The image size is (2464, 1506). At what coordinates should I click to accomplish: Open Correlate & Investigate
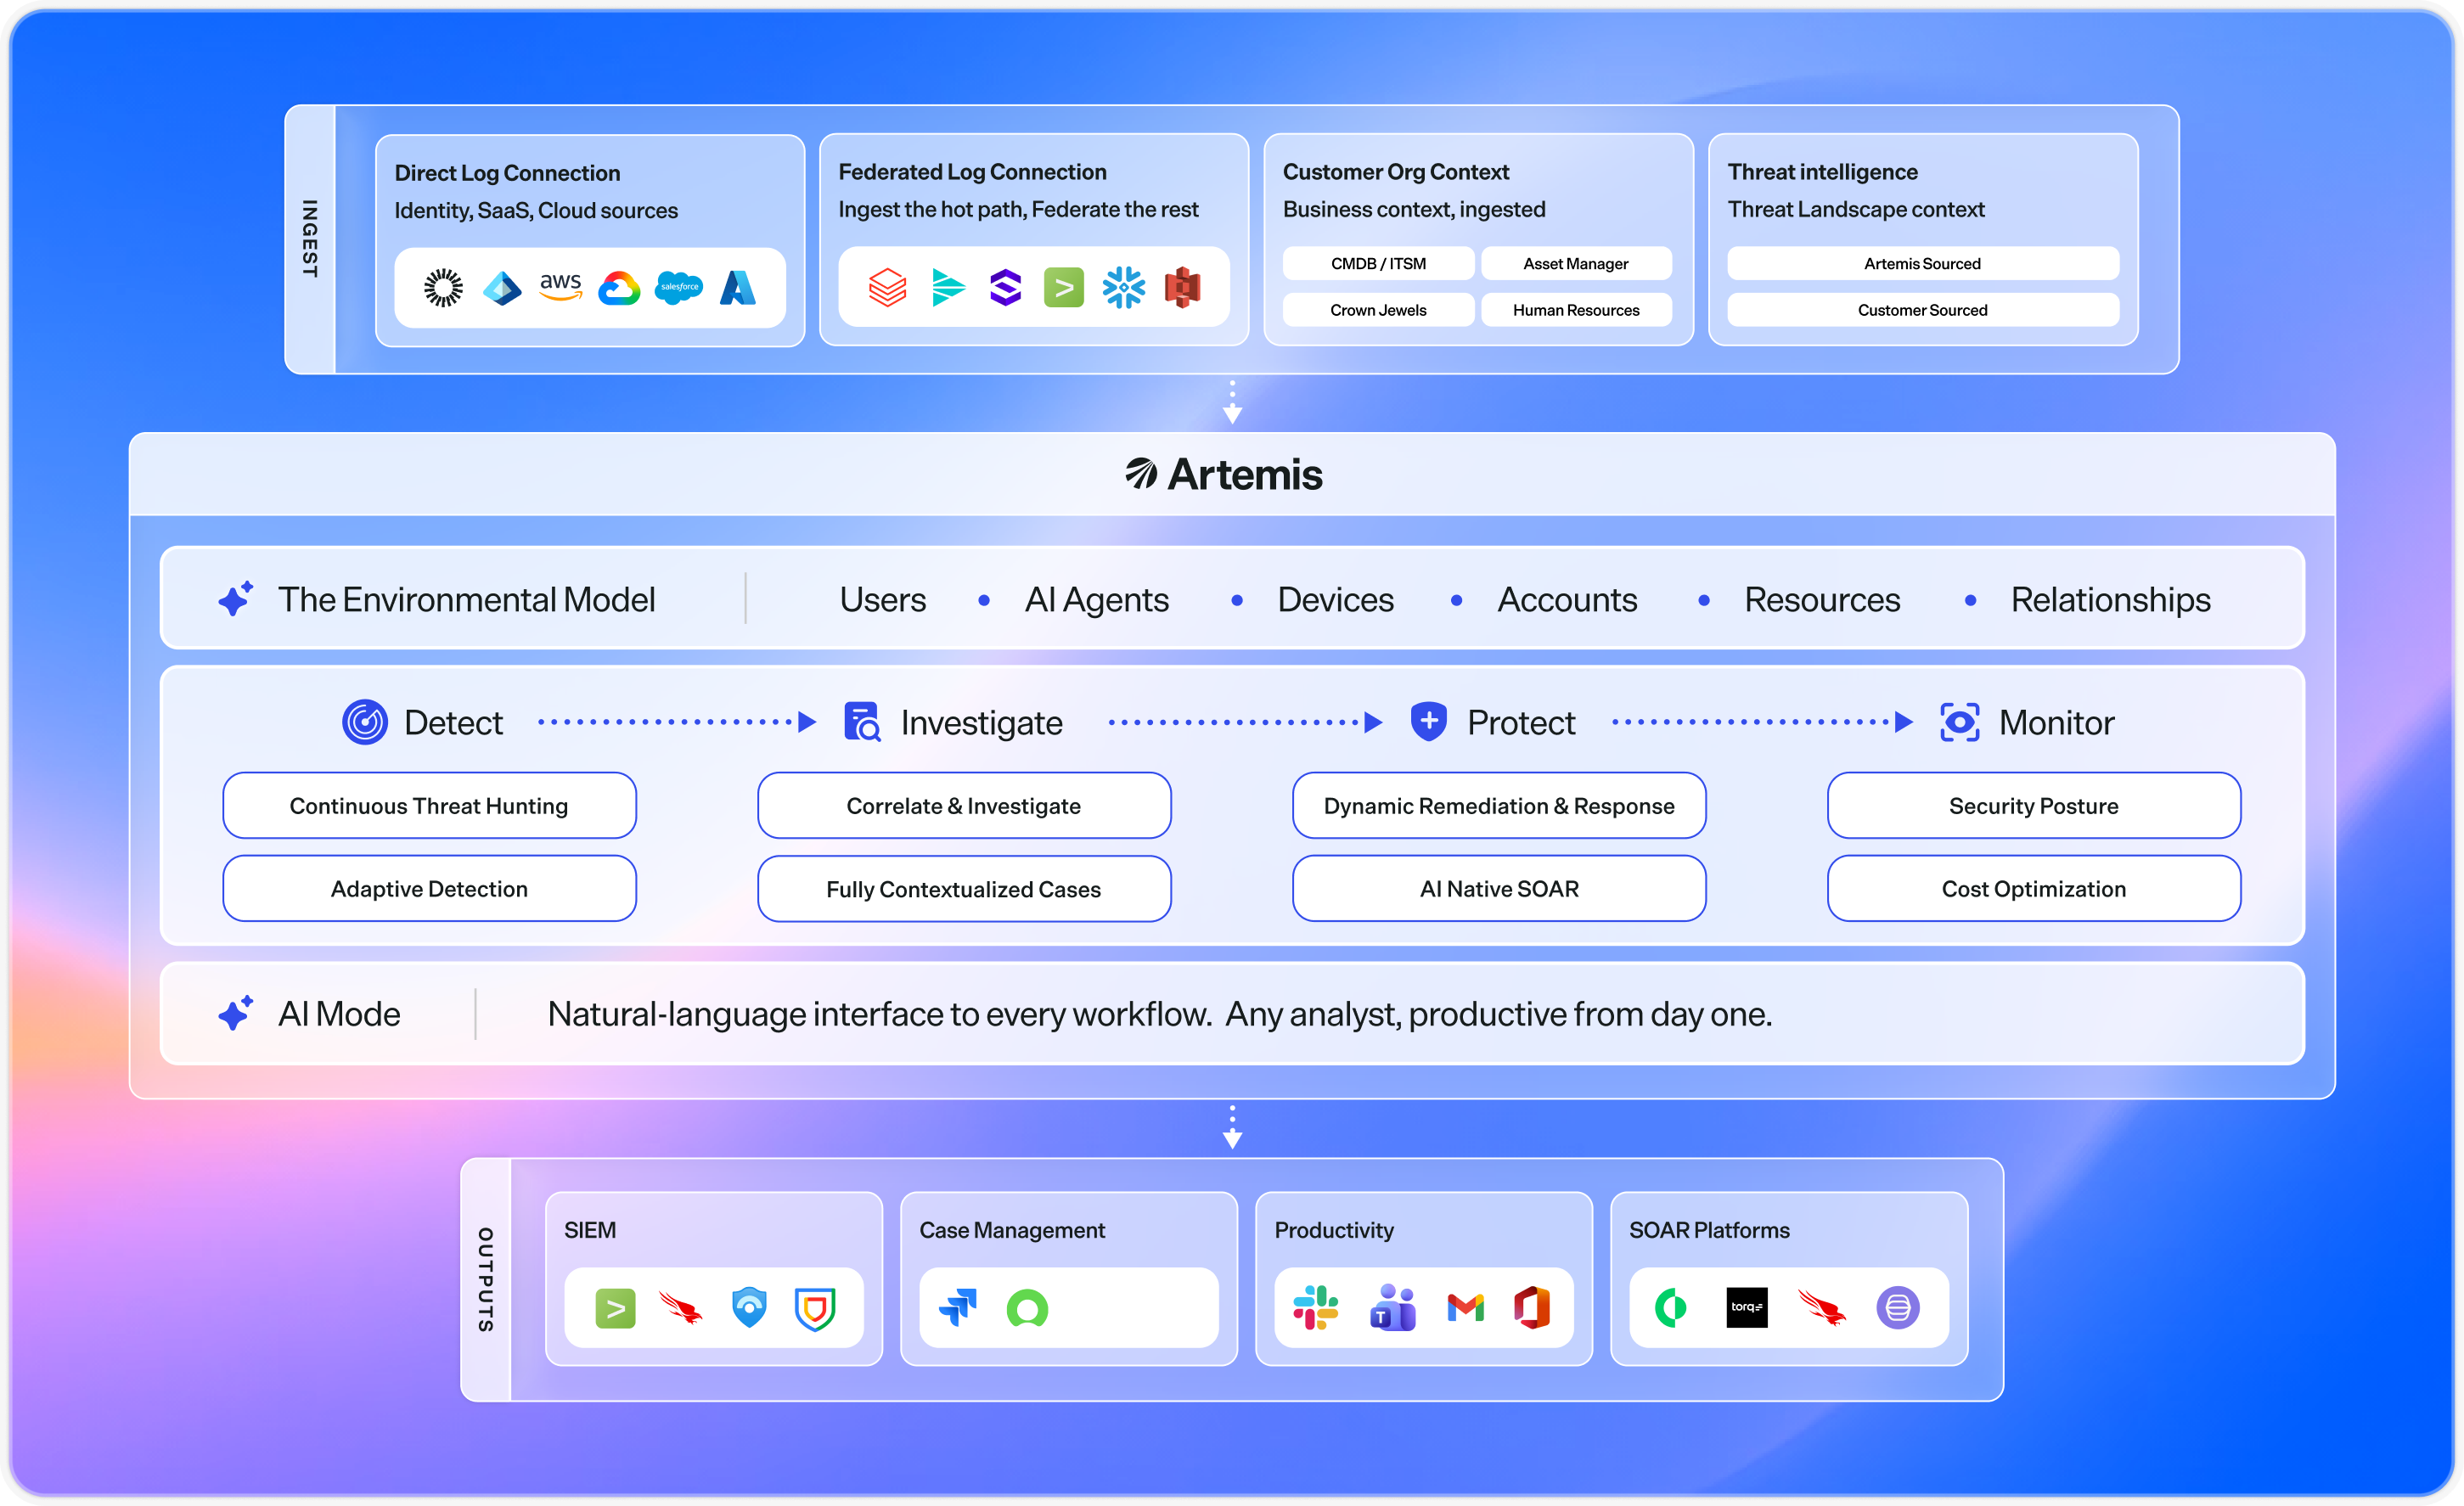pos(964,805)
